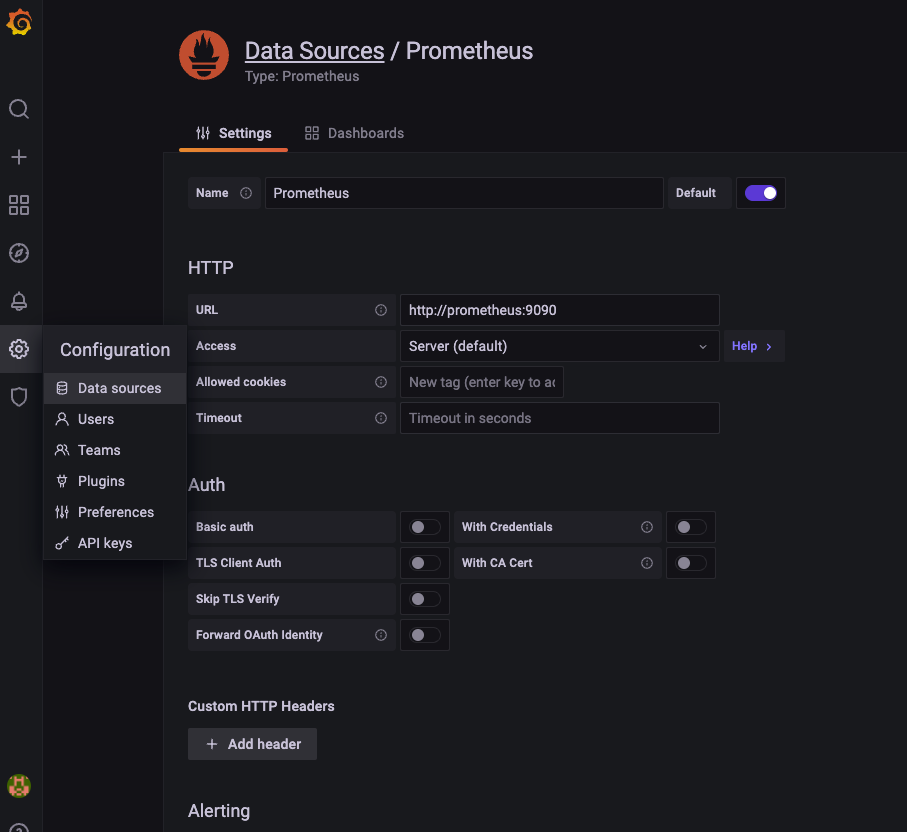Enable the Forward OAuth Identity toggle
907x832 pixels.
(425, 635)
